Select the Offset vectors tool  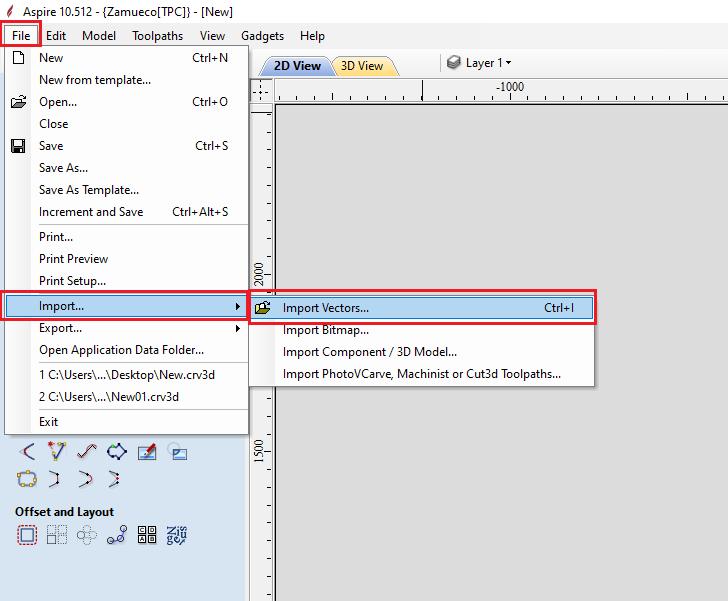click(x=27, y=535)
